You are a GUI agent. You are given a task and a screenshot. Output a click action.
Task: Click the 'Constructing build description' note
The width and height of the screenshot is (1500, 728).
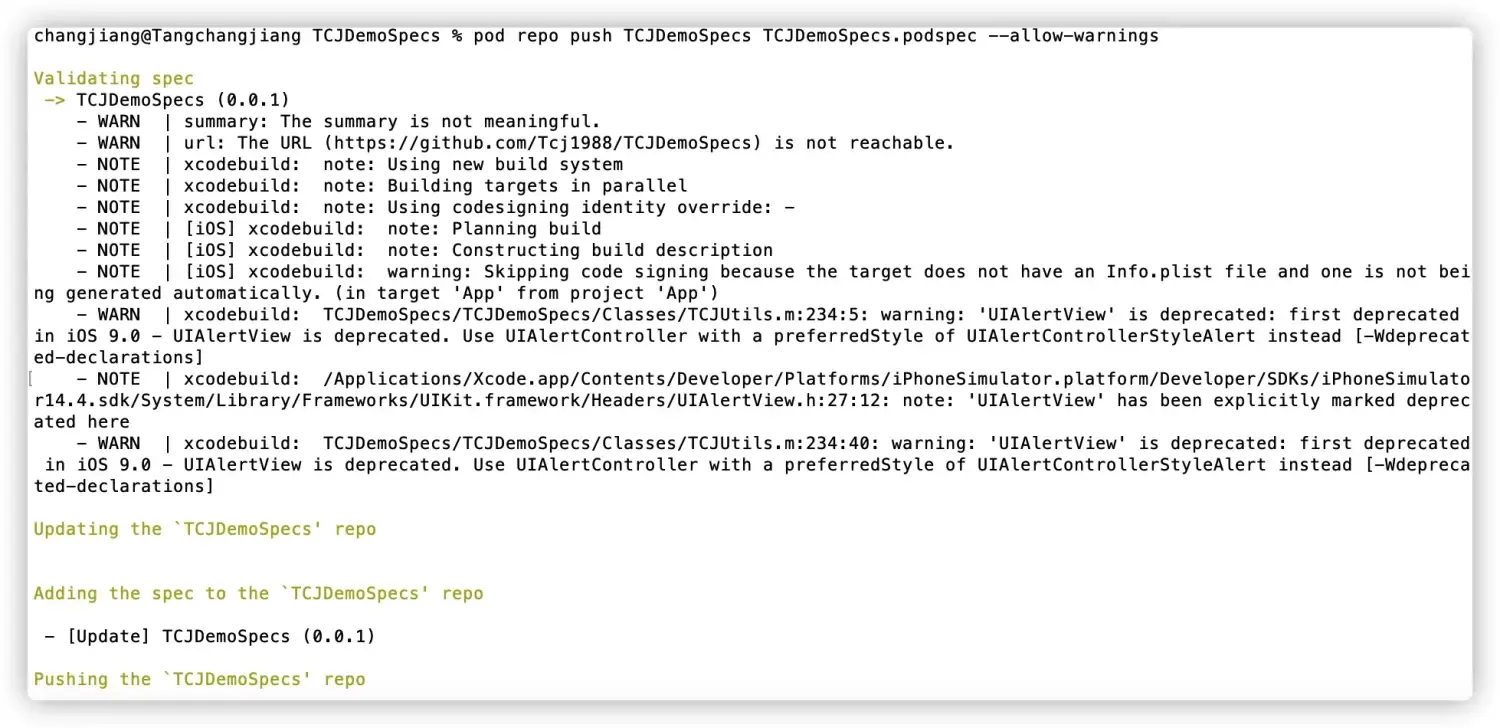click(x=612, y=250)
